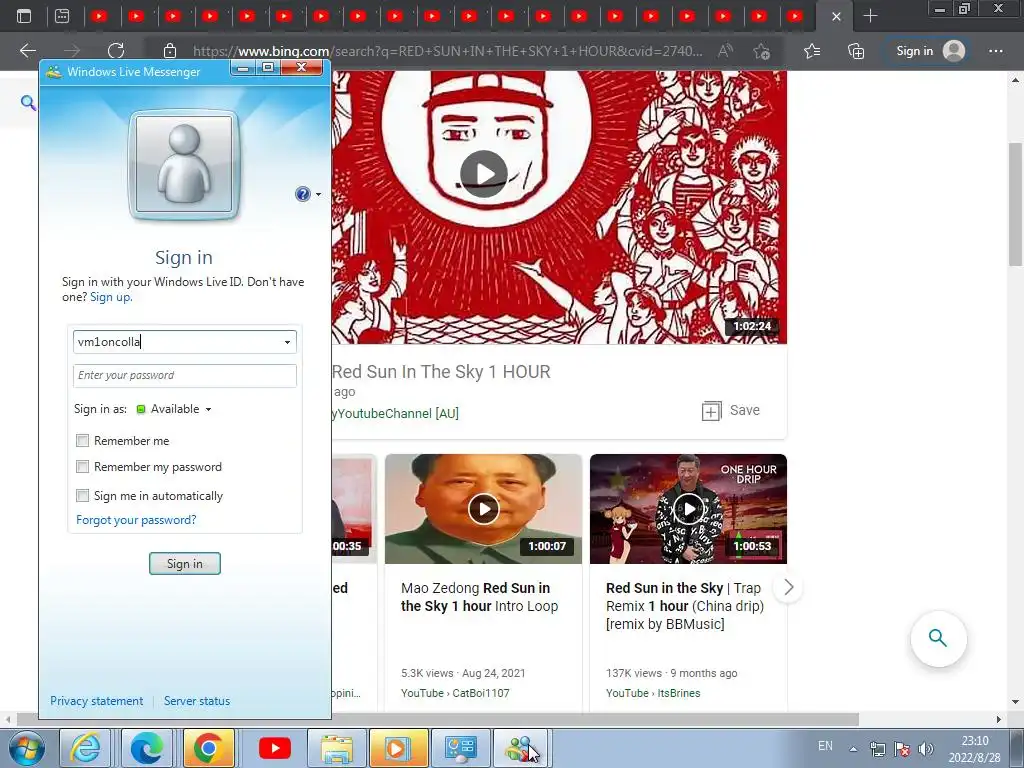Play the main Red Sun video

pyautogui.click(x=483, y=174)
